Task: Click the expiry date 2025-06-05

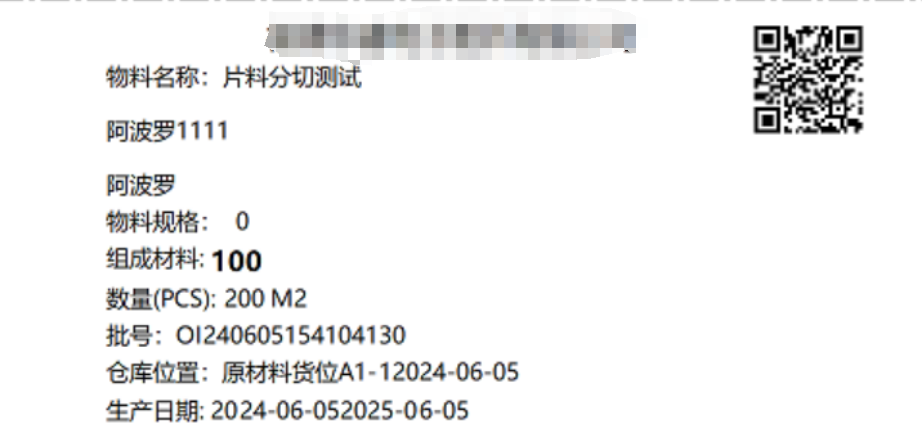Action: pyautogui.click(x=405, y=410)
